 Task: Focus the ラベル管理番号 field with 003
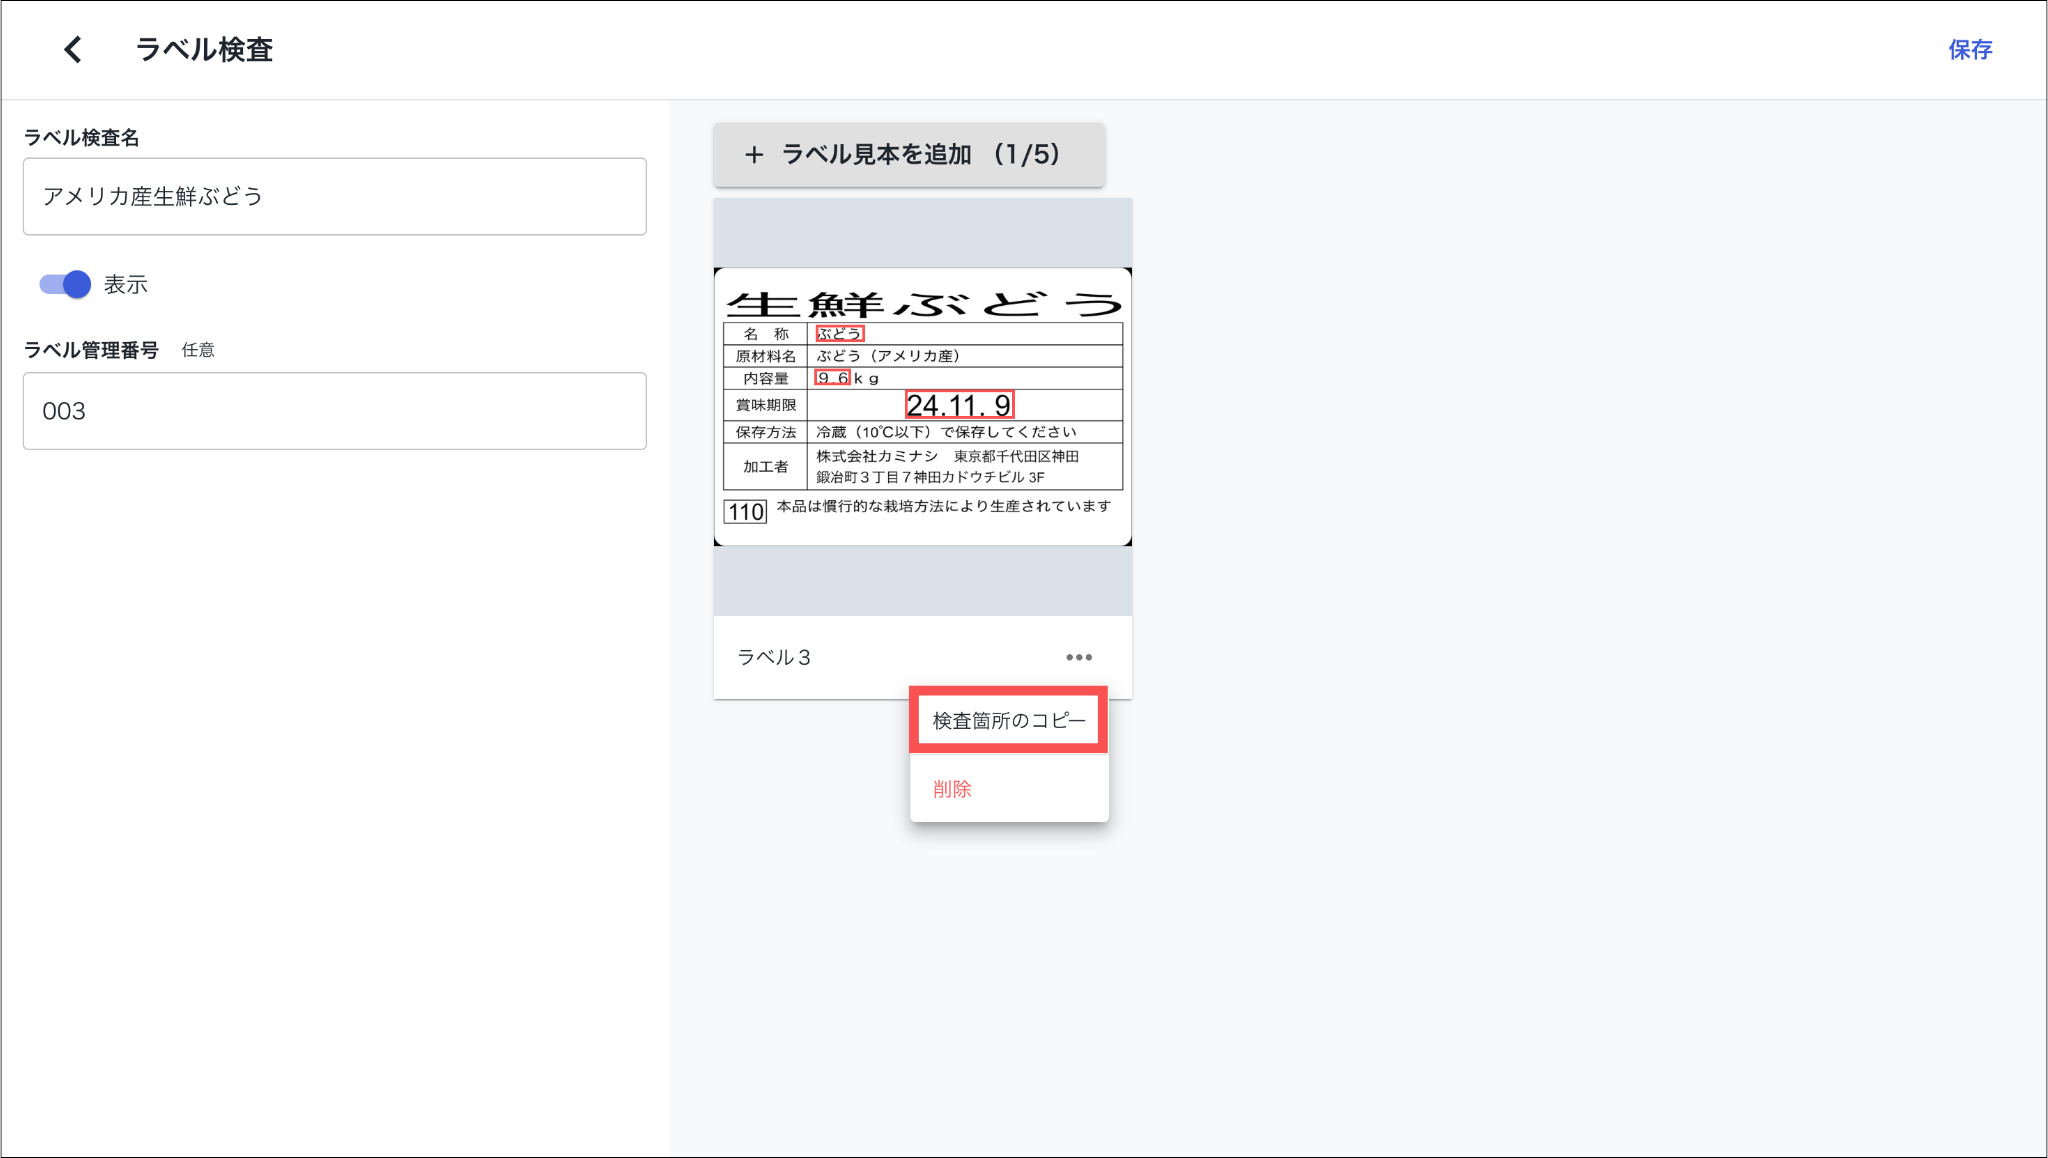click(x=334, y=411)
